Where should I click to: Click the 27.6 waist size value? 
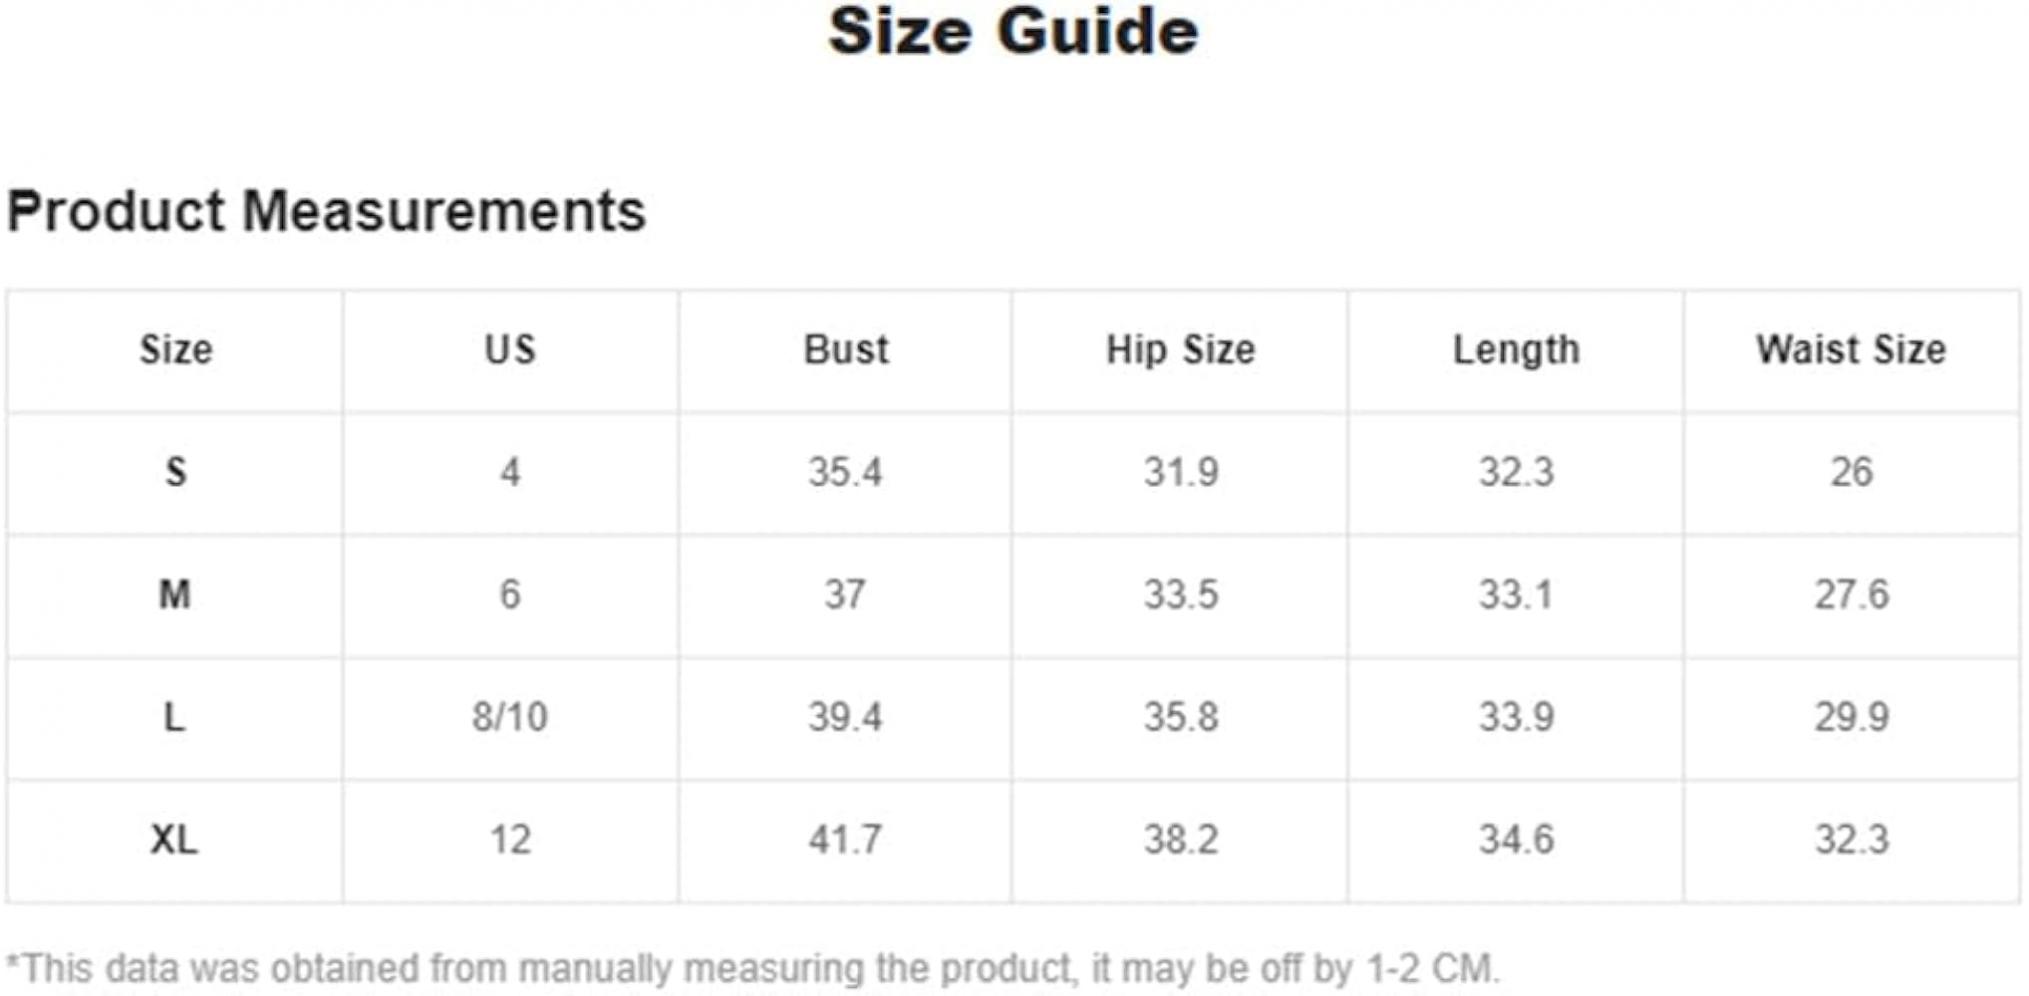click(x=1851, y=595)
